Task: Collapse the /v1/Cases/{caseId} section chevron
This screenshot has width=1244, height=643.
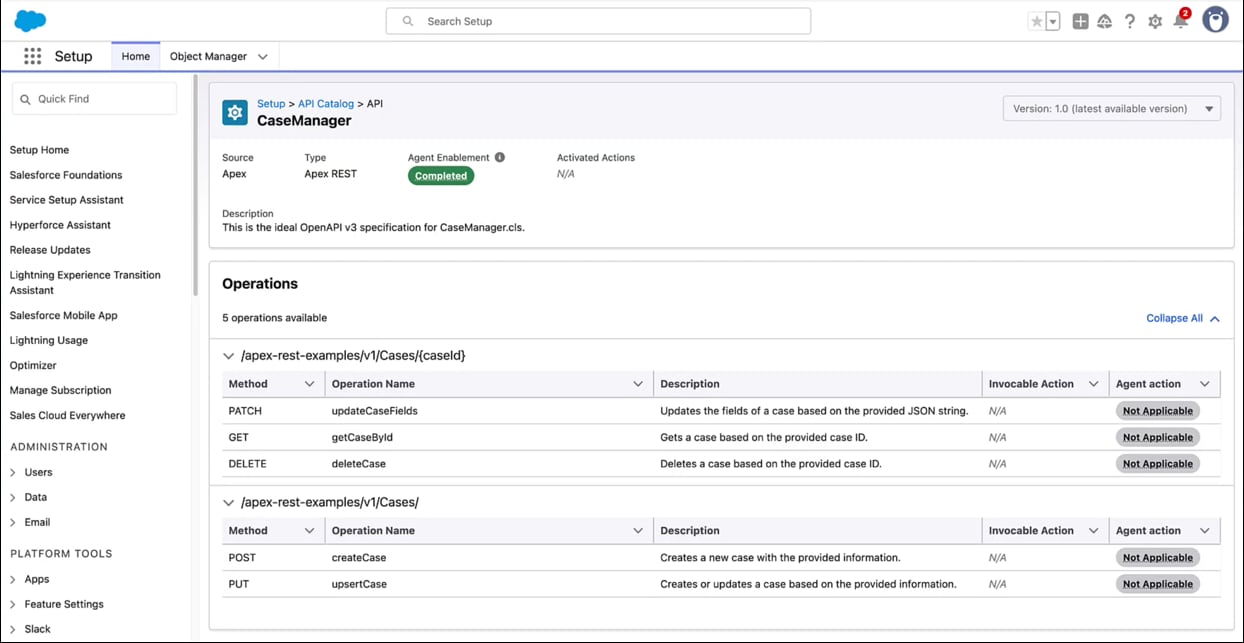Action: click(229, 355)
